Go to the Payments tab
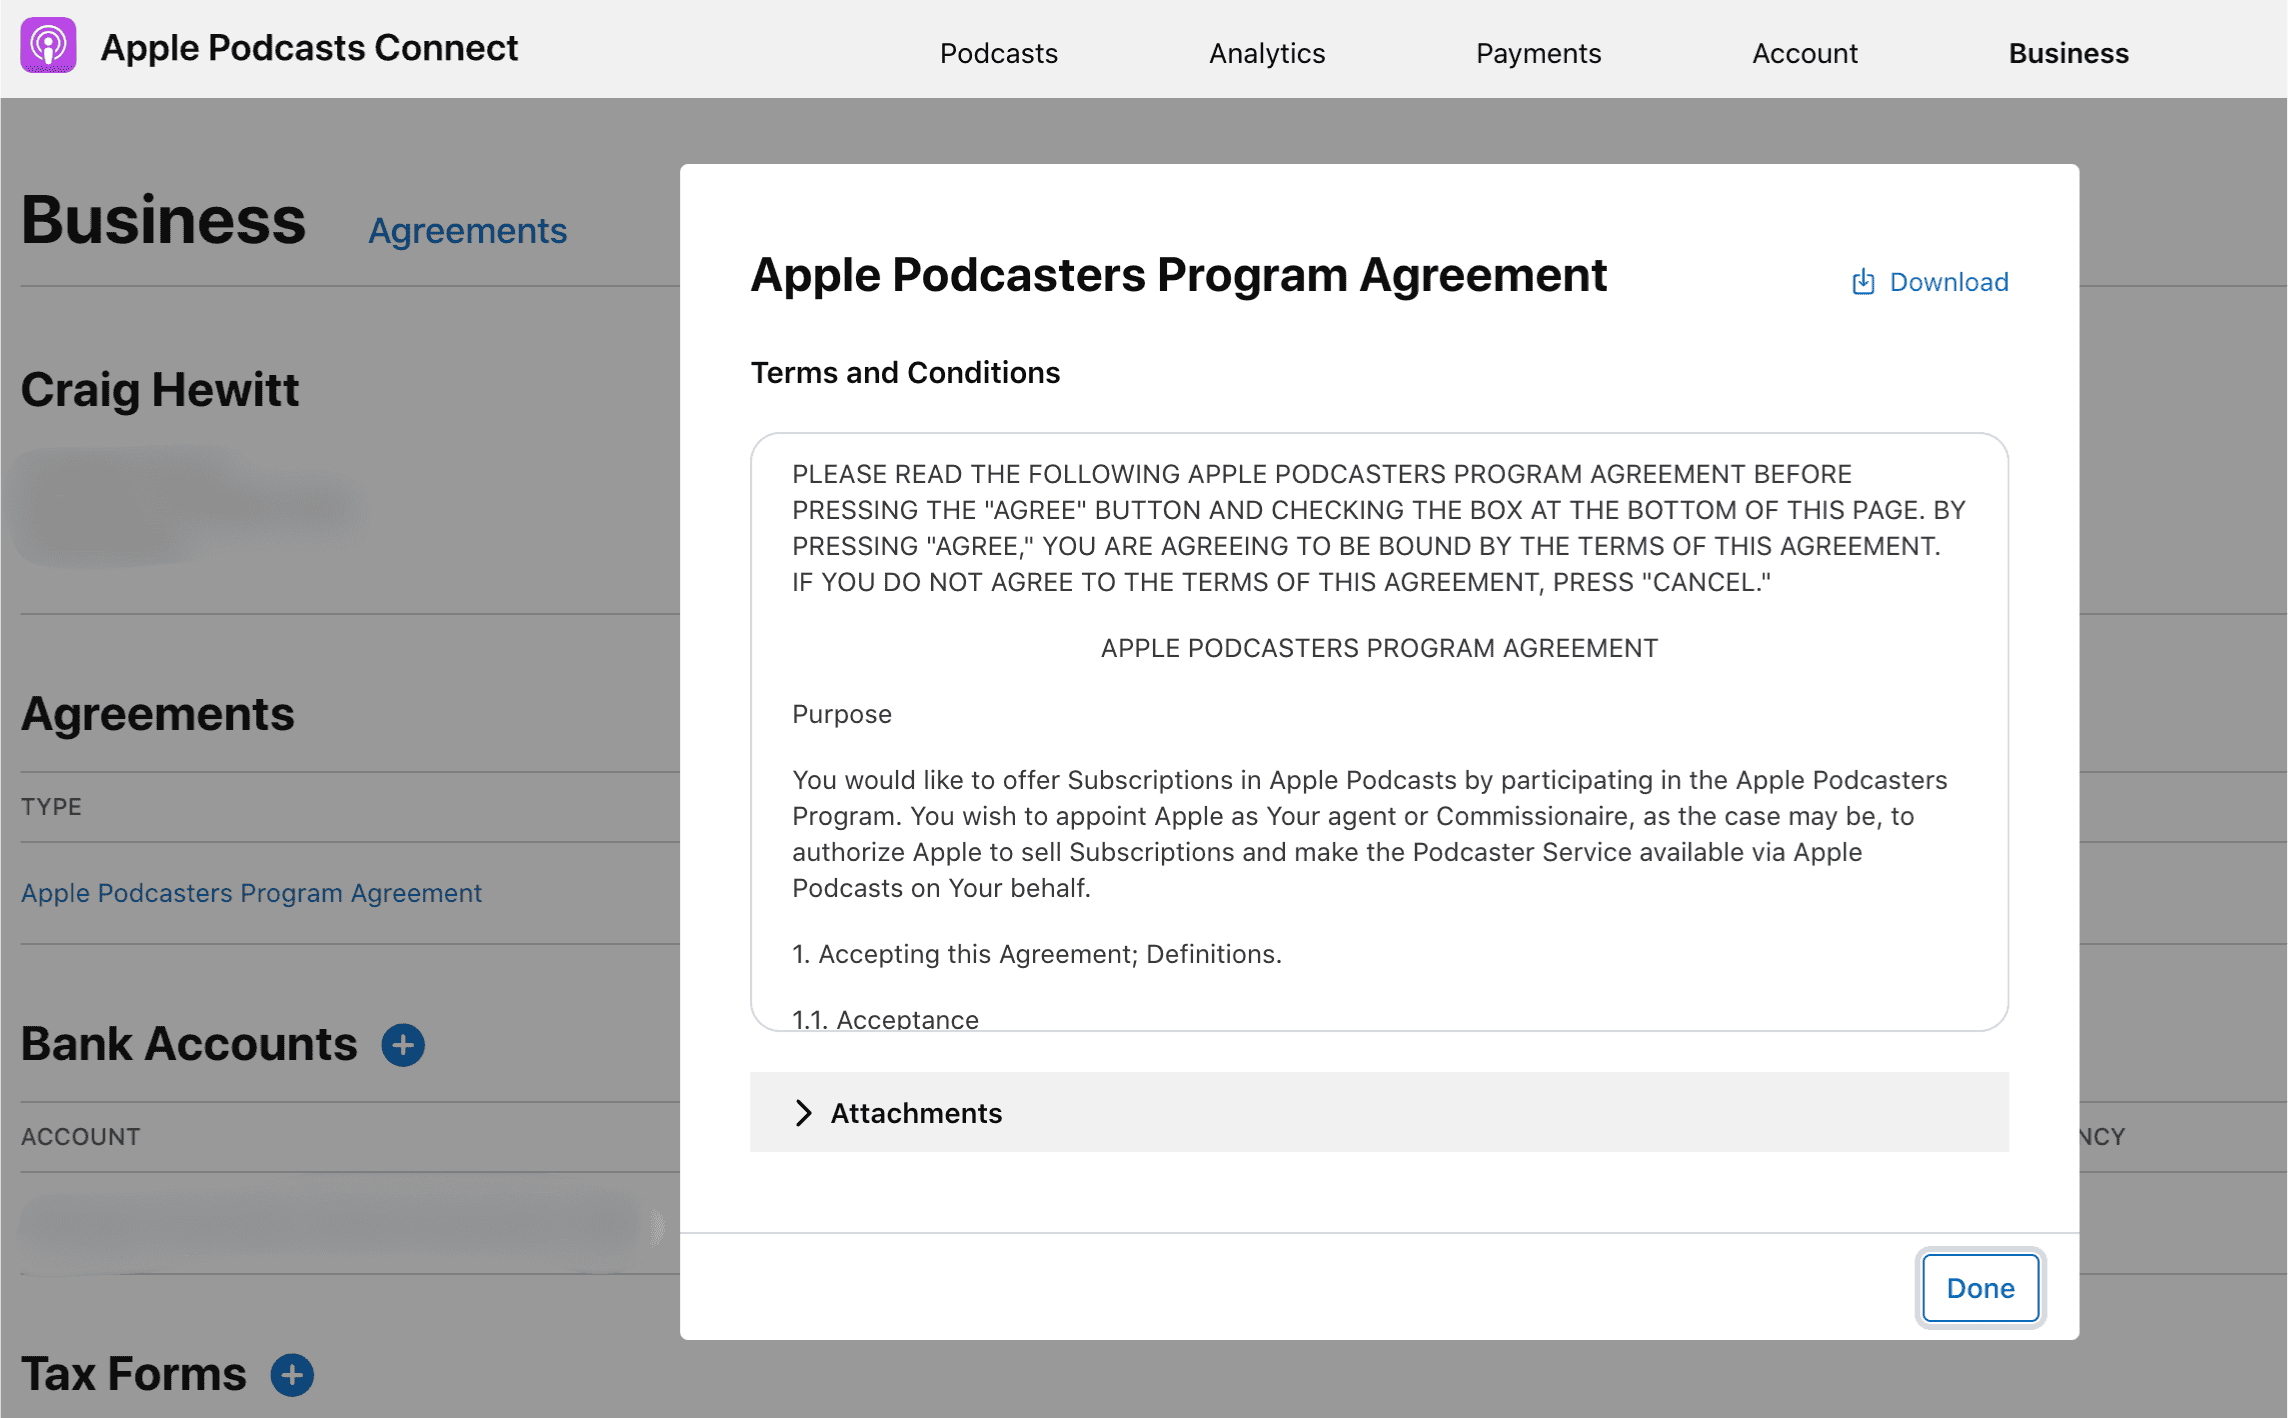2288x1418 pixels. point(1538,53)
